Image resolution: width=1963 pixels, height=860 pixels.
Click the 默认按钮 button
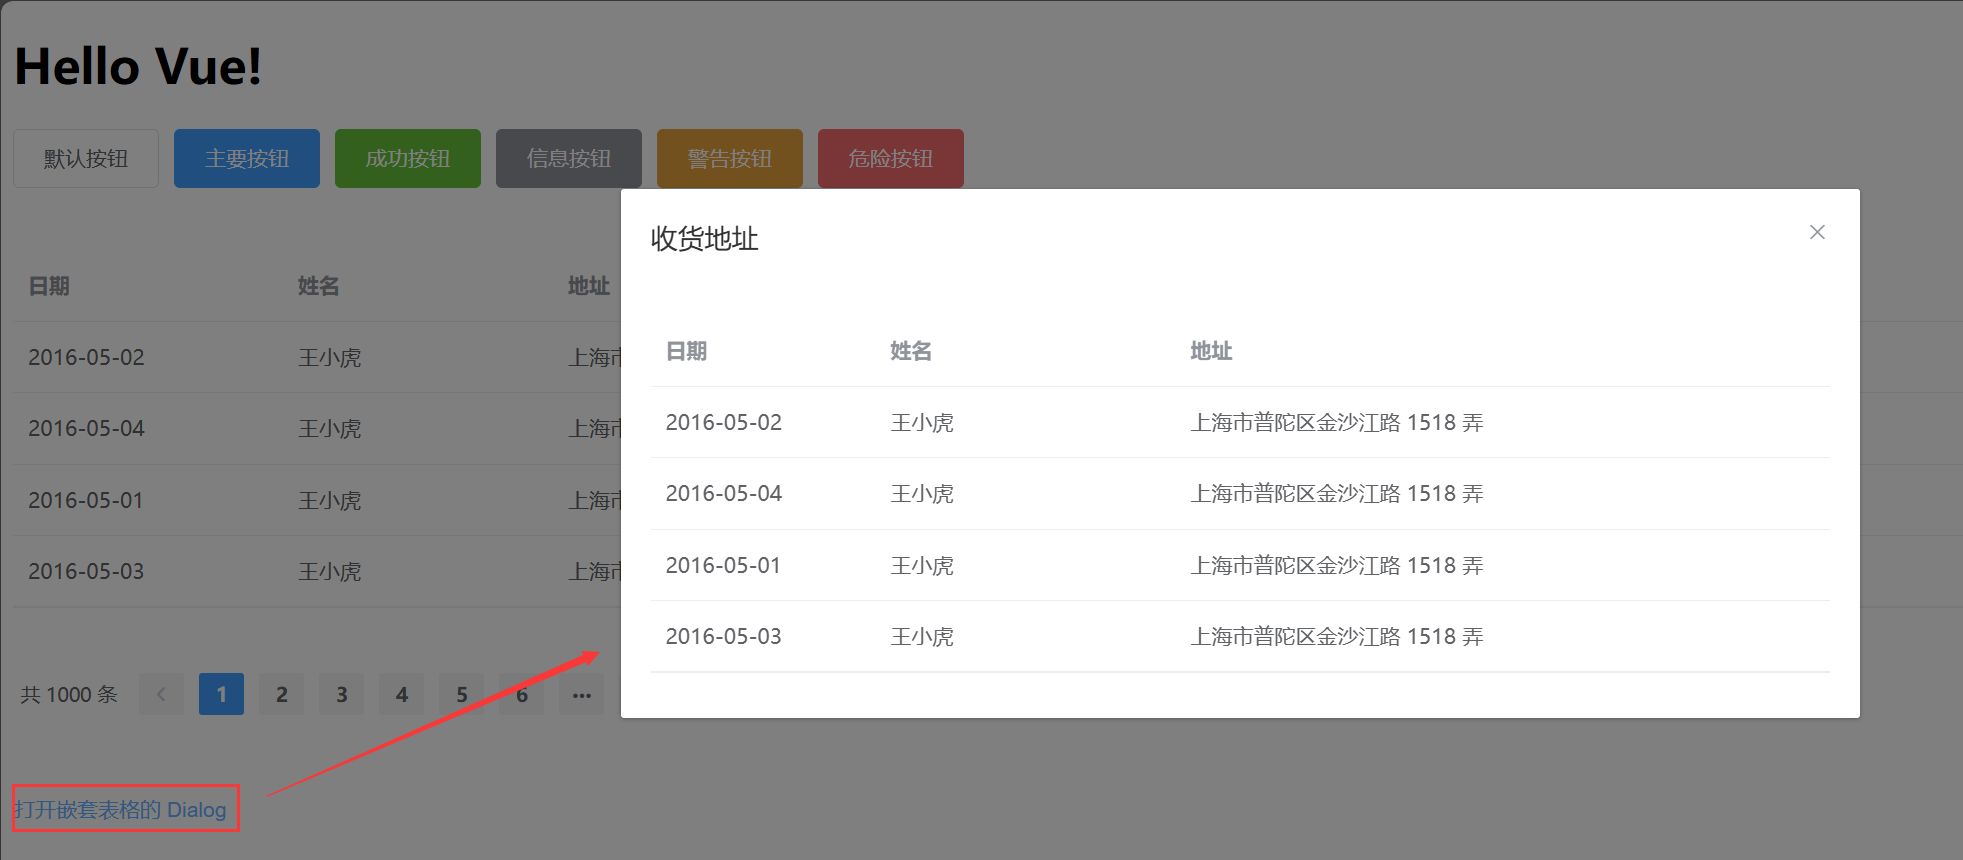pyautogui.click(x=86, y=158)
